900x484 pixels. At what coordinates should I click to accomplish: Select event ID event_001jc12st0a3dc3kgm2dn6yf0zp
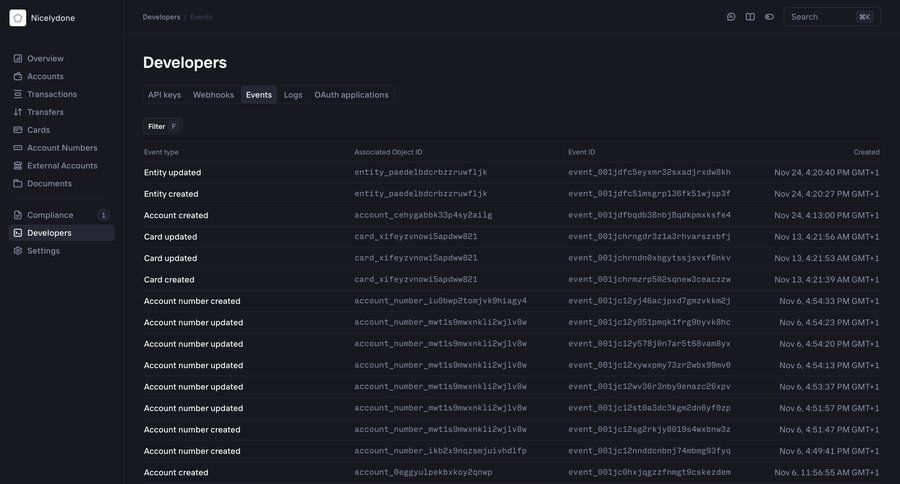(x=649, y=408)
